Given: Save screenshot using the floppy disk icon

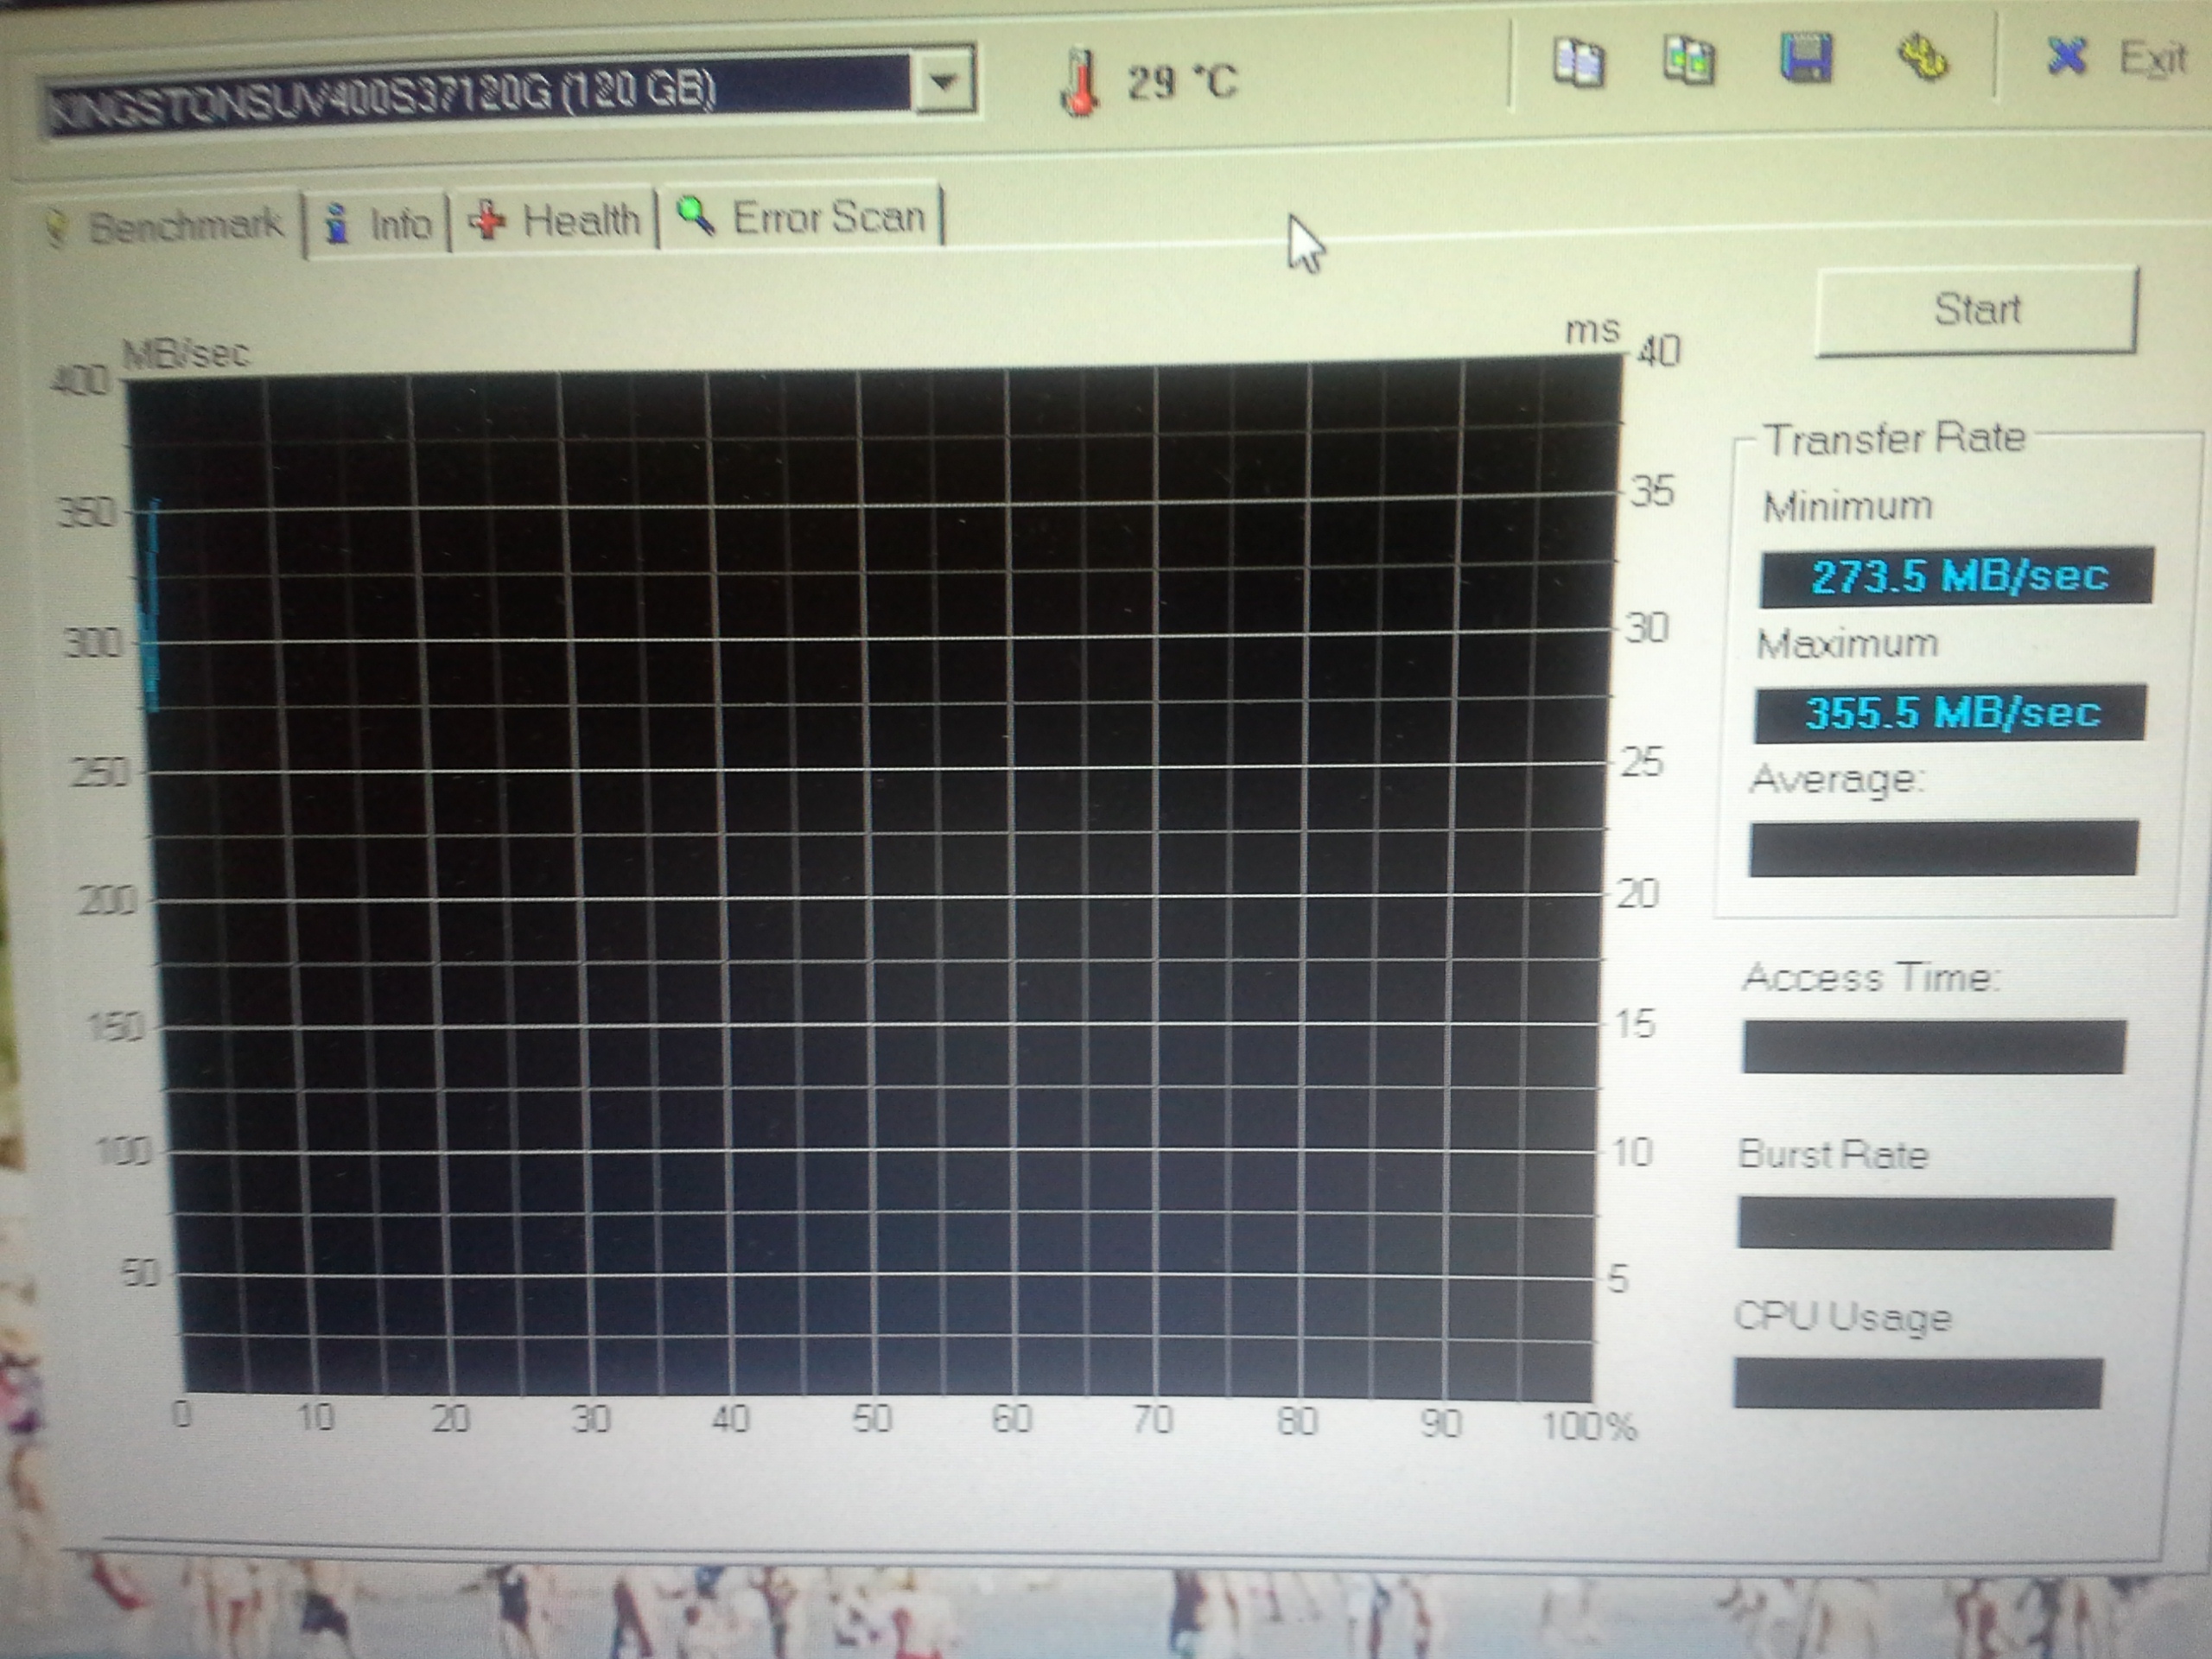Looking at the screenshot, I should tap(1806, 57).
